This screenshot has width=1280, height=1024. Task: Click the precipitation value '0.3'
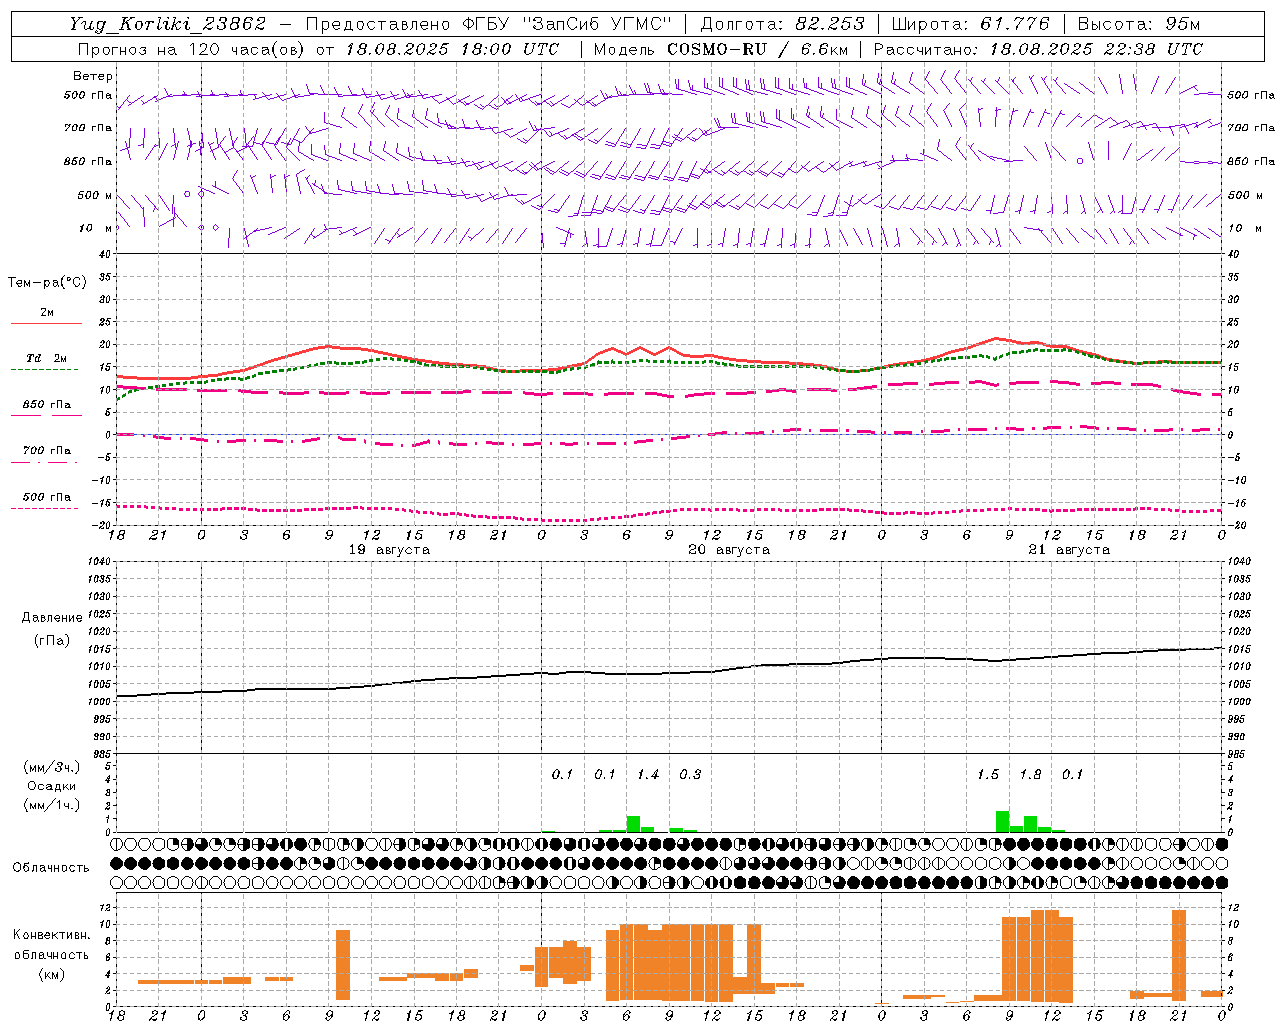pyautogui.click(x=690, y=775)
